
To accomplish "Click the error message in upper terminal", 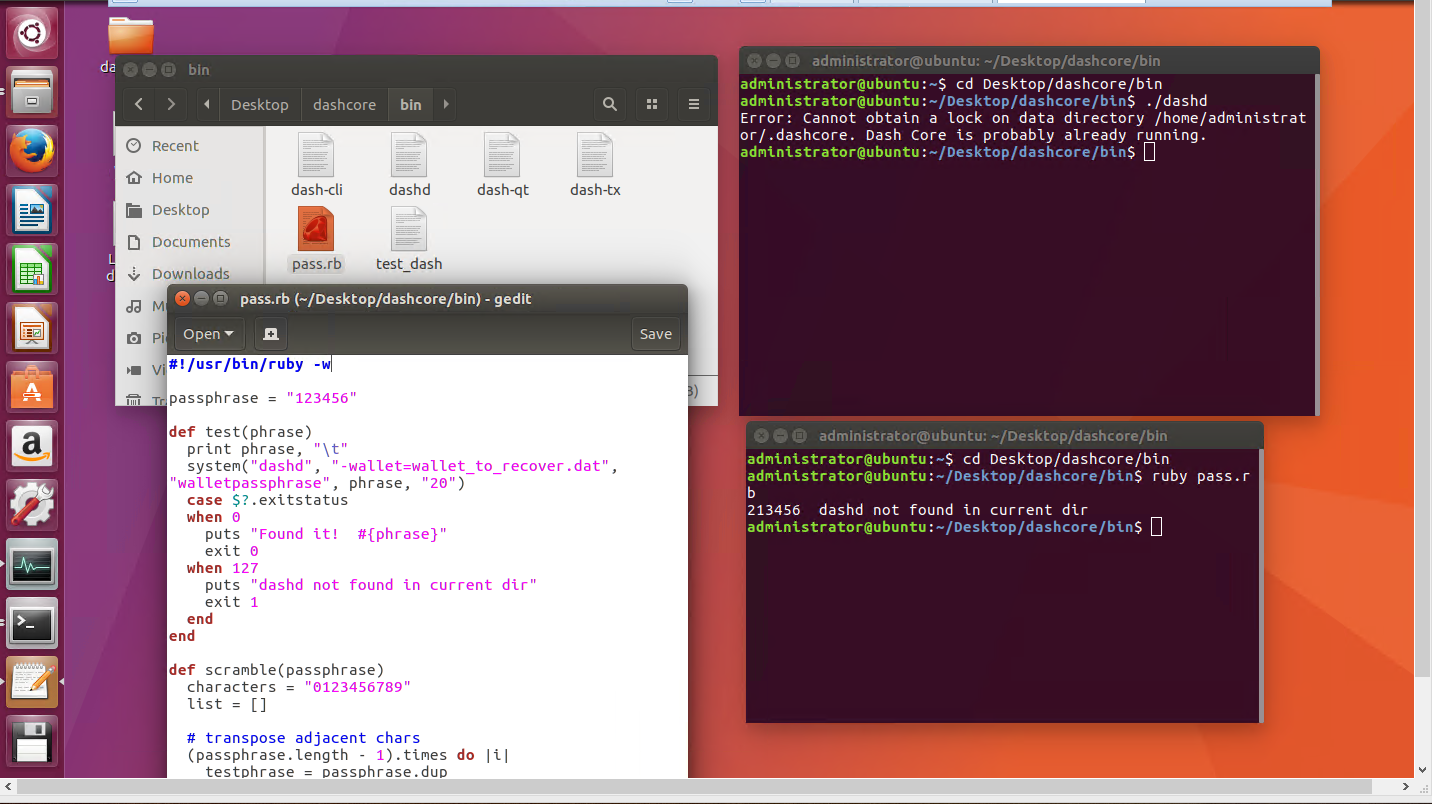I will coord(1023,127).
